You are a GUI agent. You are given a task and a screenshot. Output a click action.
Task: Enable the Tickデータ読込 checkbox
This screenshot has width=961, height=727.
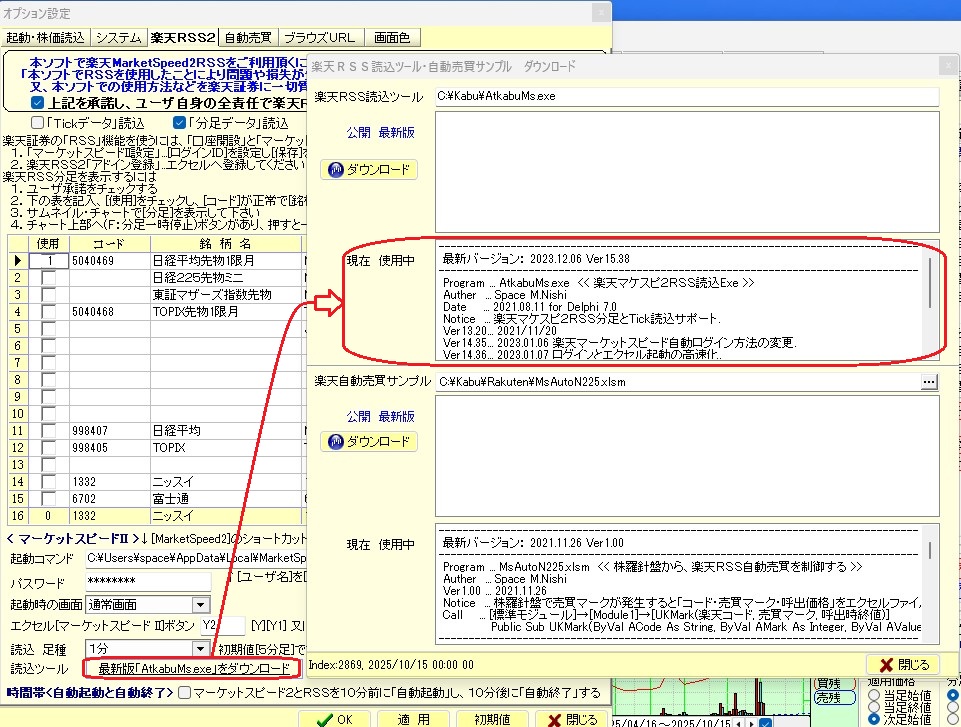[x=38, y=123]
